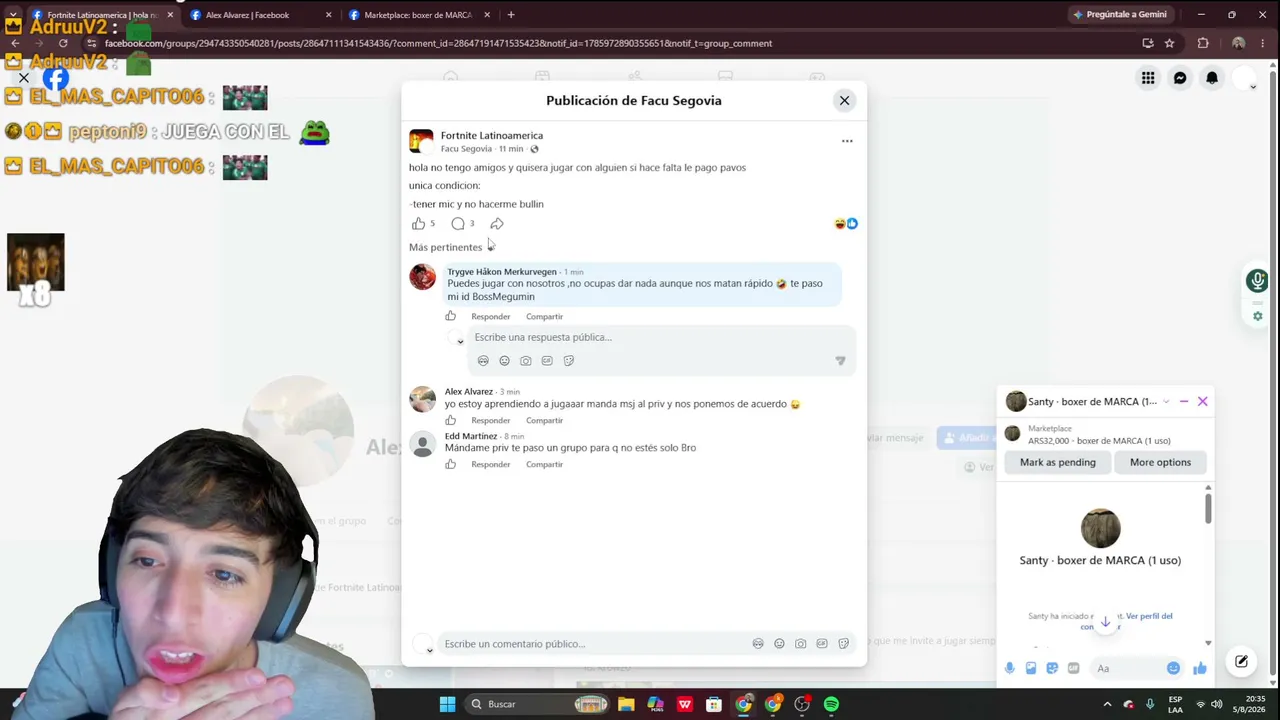
Task: Open Messenger from the top bar
Action: 1180,78
